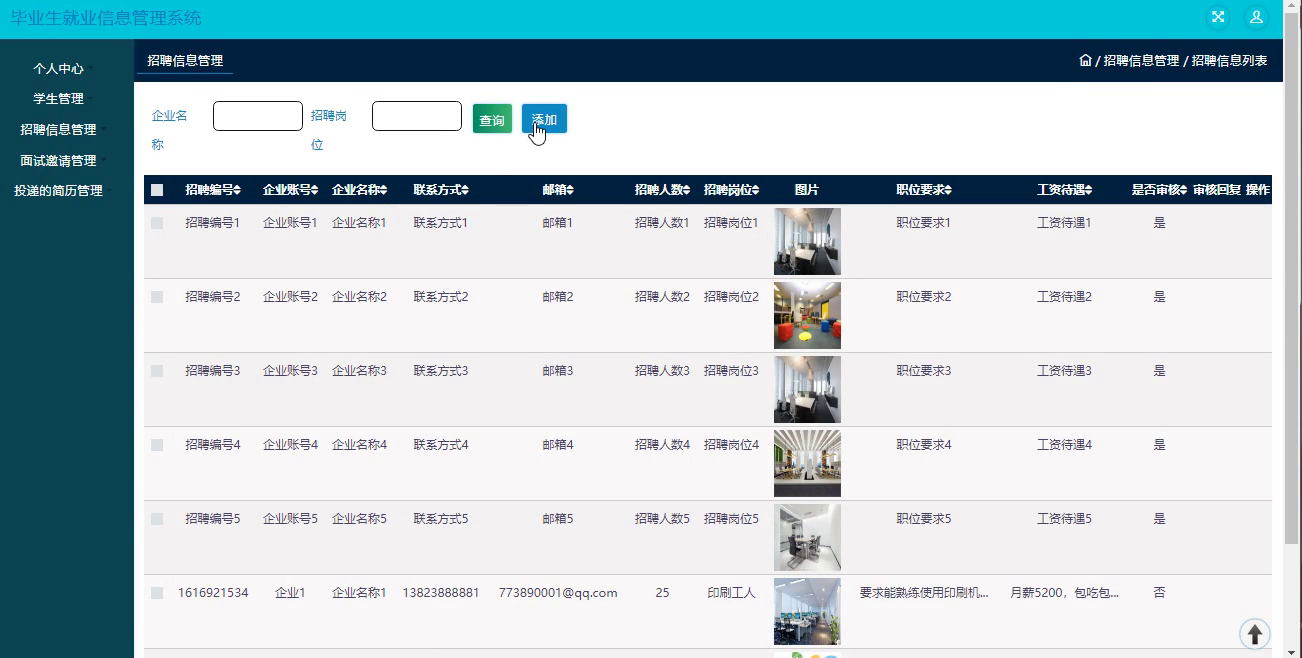Click email cell 773890001@qq.com
Image resolution: width=1302 pixels, height=658 pixels.
pyautogui.click(x=558, y=593)
